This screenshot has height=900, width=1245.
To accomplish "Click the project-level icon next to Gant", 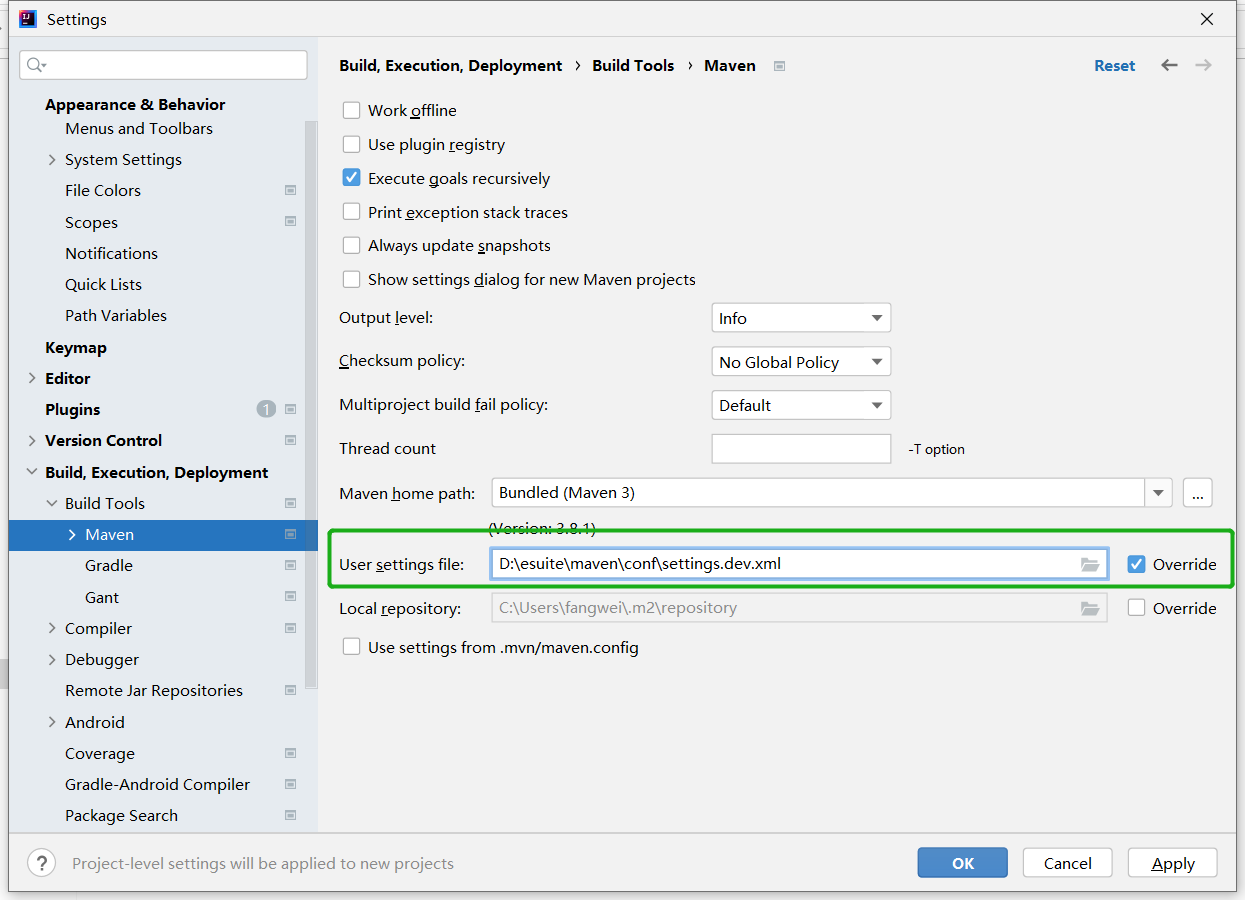I will coord(290,597).
